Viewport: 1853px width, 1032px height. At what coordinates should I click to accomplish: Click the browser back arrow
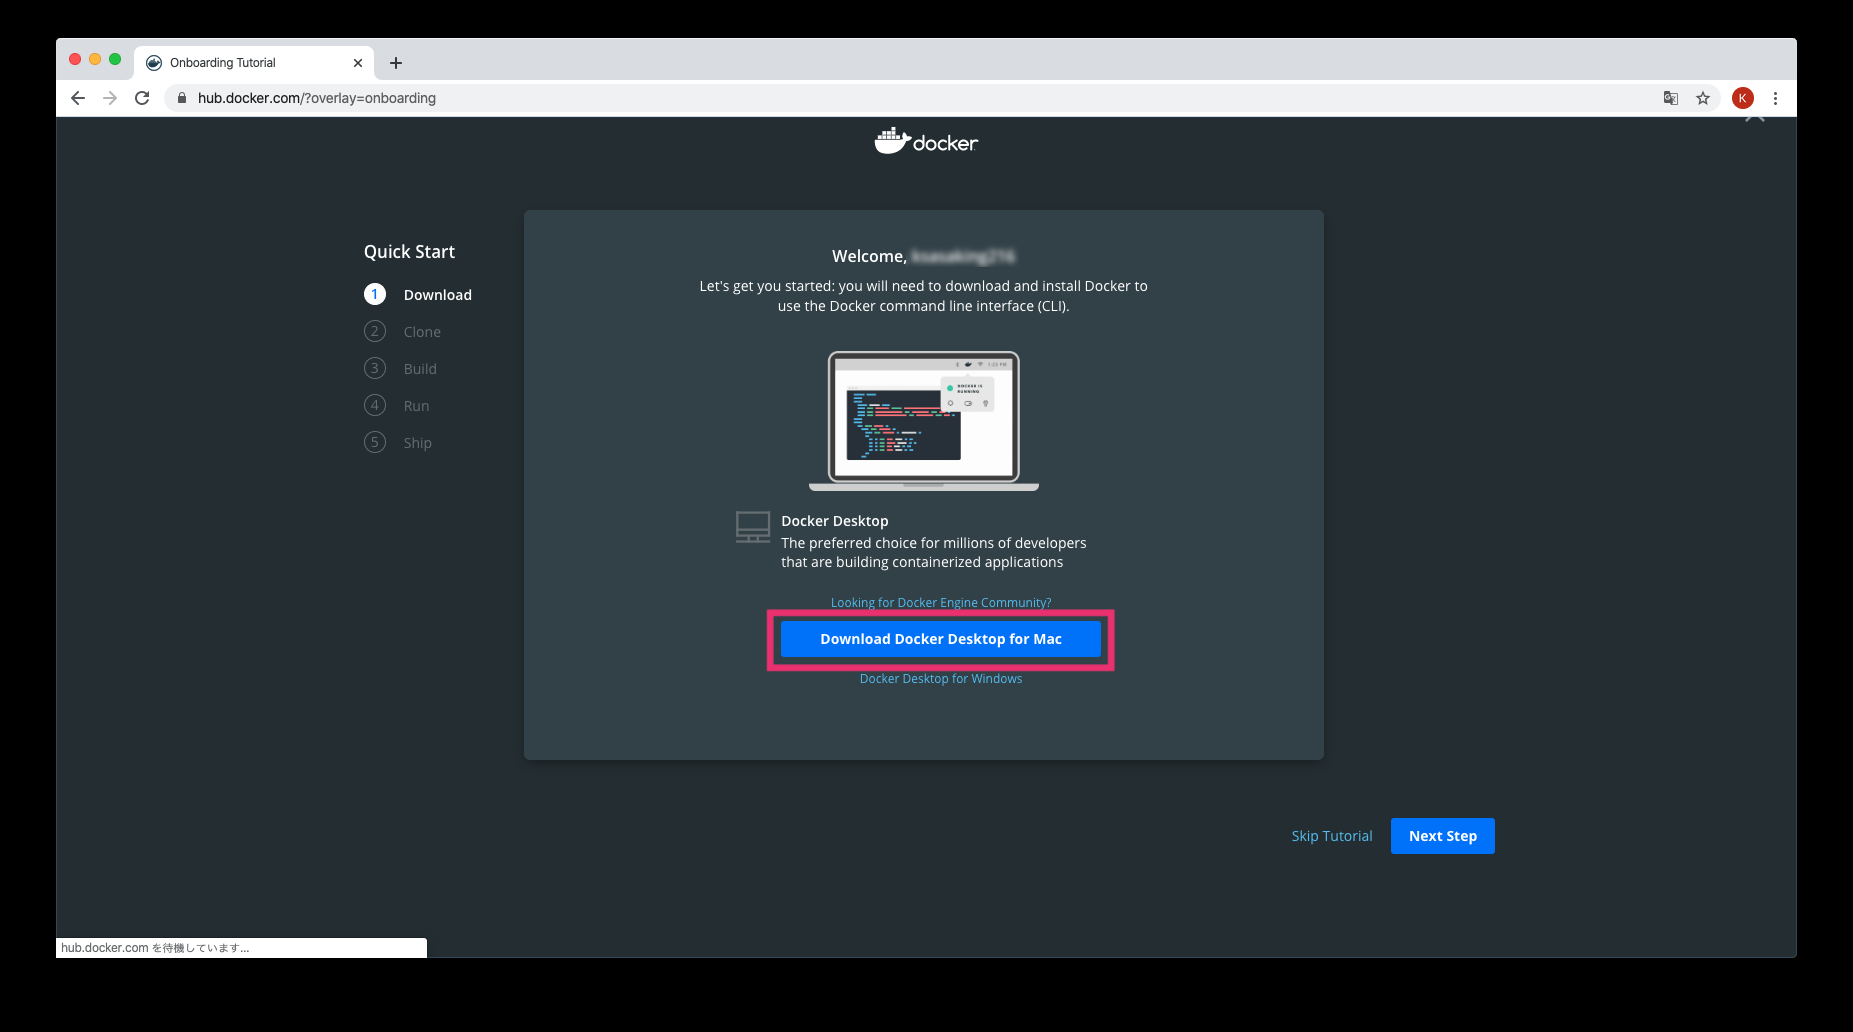pos(77,98)
